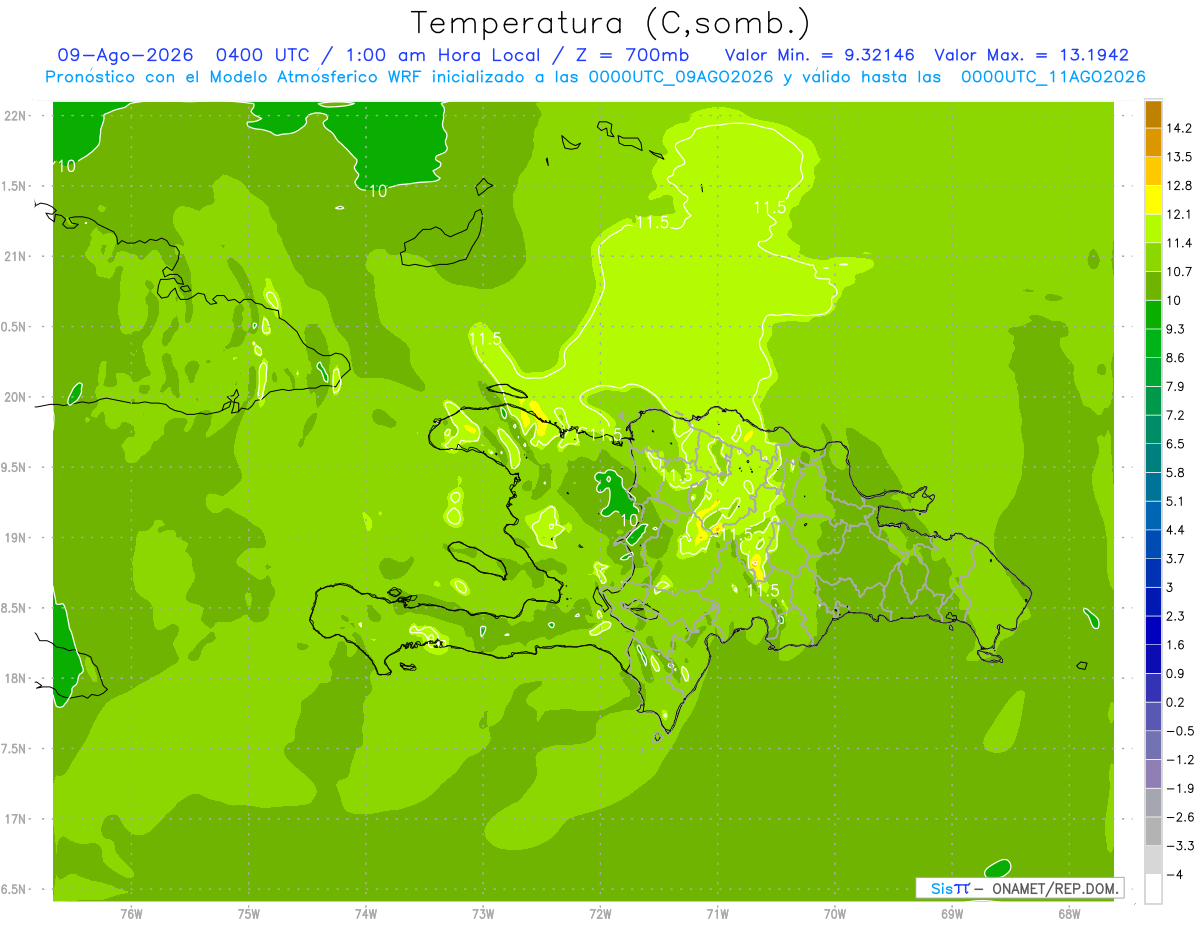Click the 13.5 legend label
The image size is (1200, 927).
(1179, 157)
